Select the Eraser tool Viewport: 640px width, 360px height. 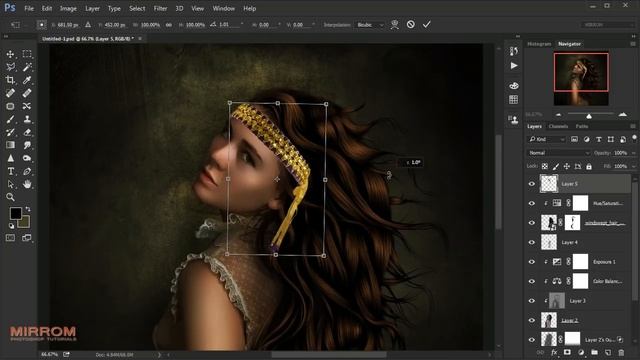coord(27,132)
